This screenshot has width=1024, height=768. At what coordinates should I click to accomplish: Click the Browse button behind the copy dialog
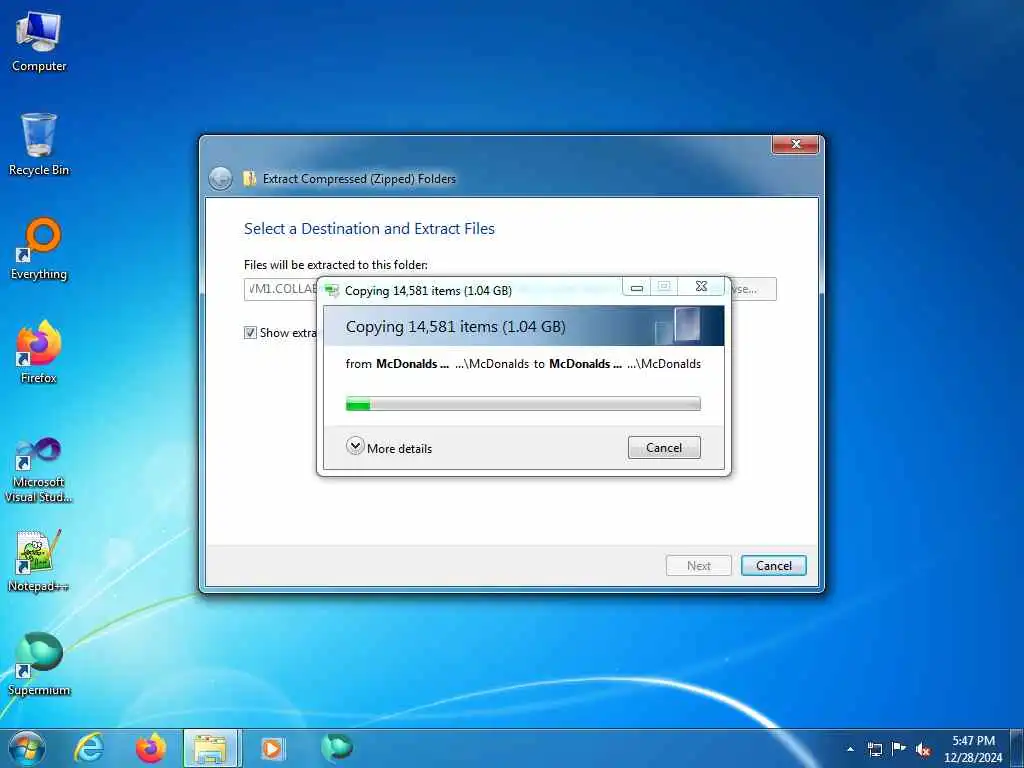point(752,289)
